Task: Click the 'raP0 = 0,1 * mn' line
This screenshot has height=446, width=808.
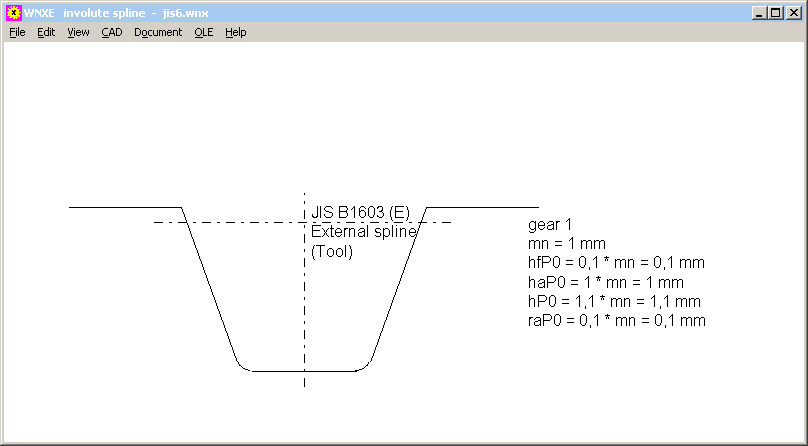Action: 616,320
